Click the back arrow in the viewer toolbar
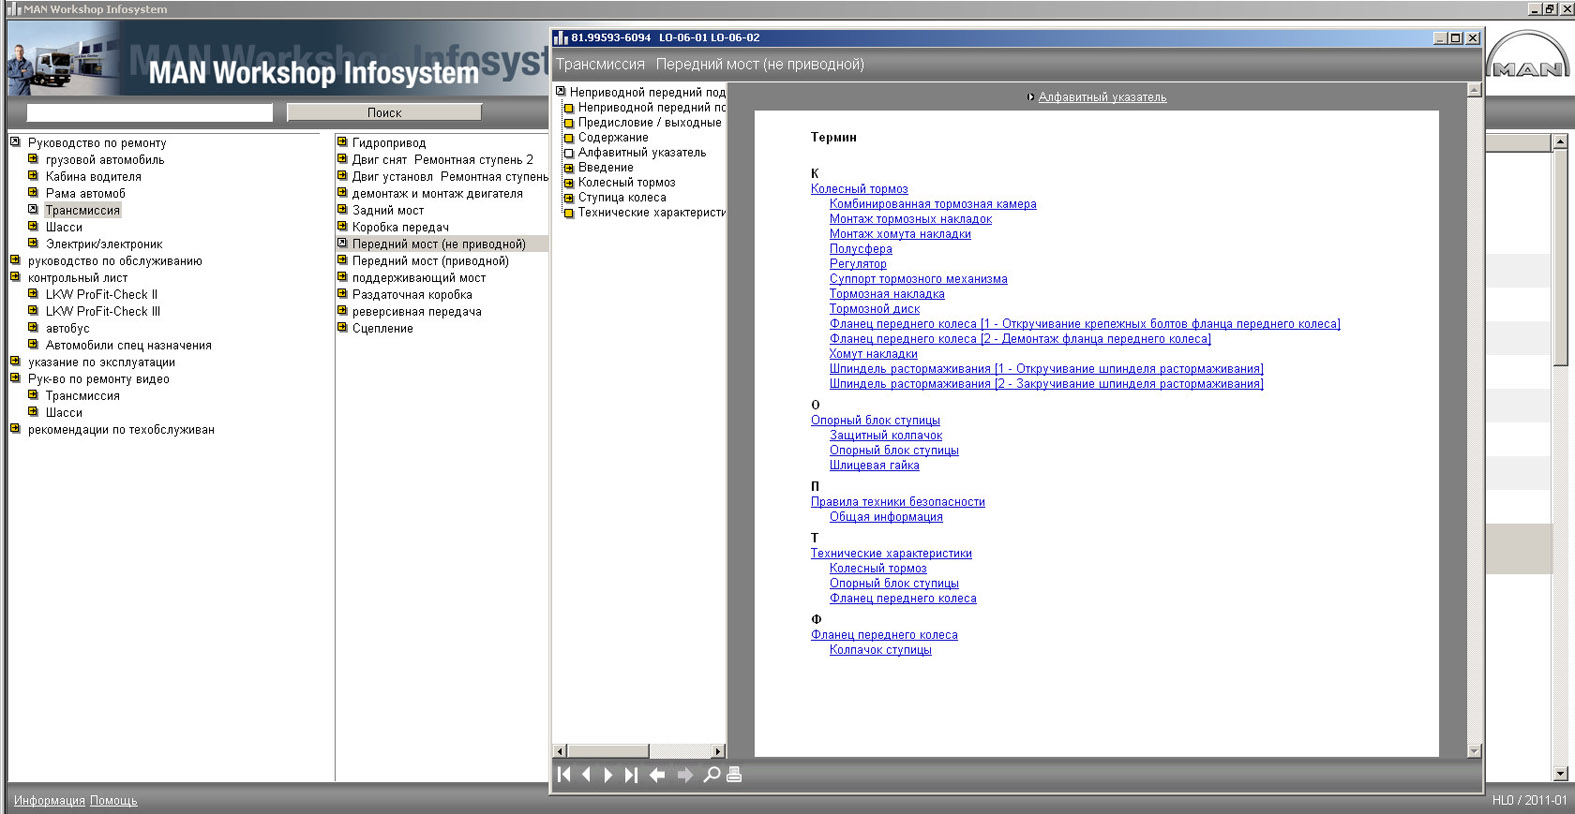 [657, 775]
